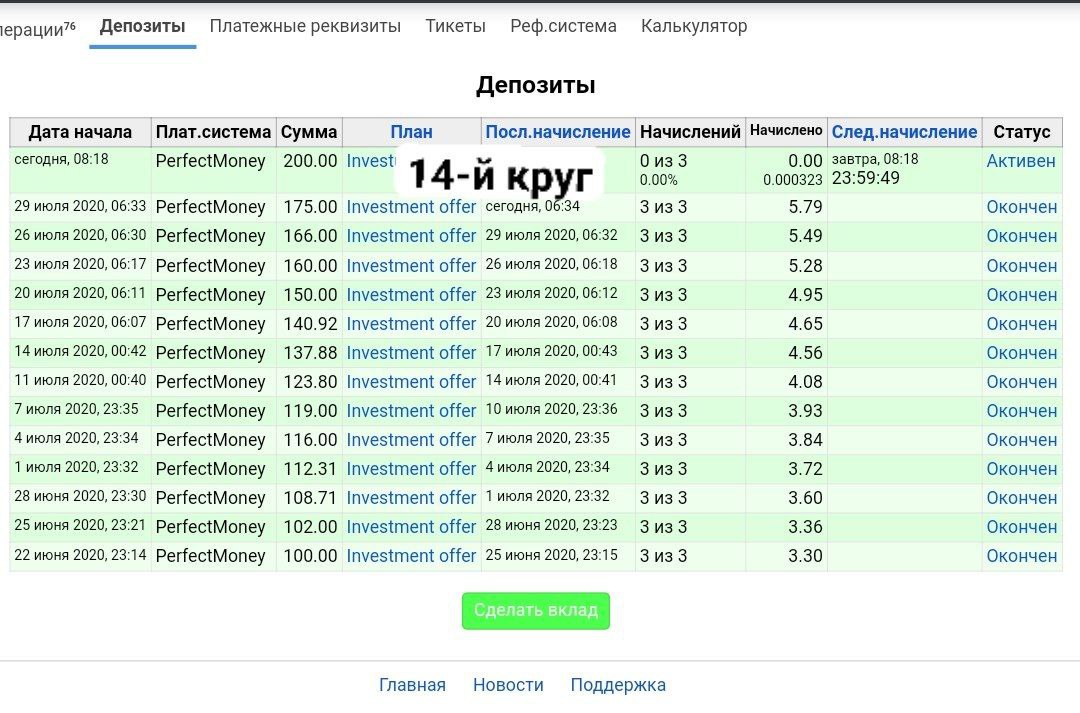1080x713 pixels.
Task: Open Investment offer link for 116.00 deposit
Action: click(x=411, y=439)
